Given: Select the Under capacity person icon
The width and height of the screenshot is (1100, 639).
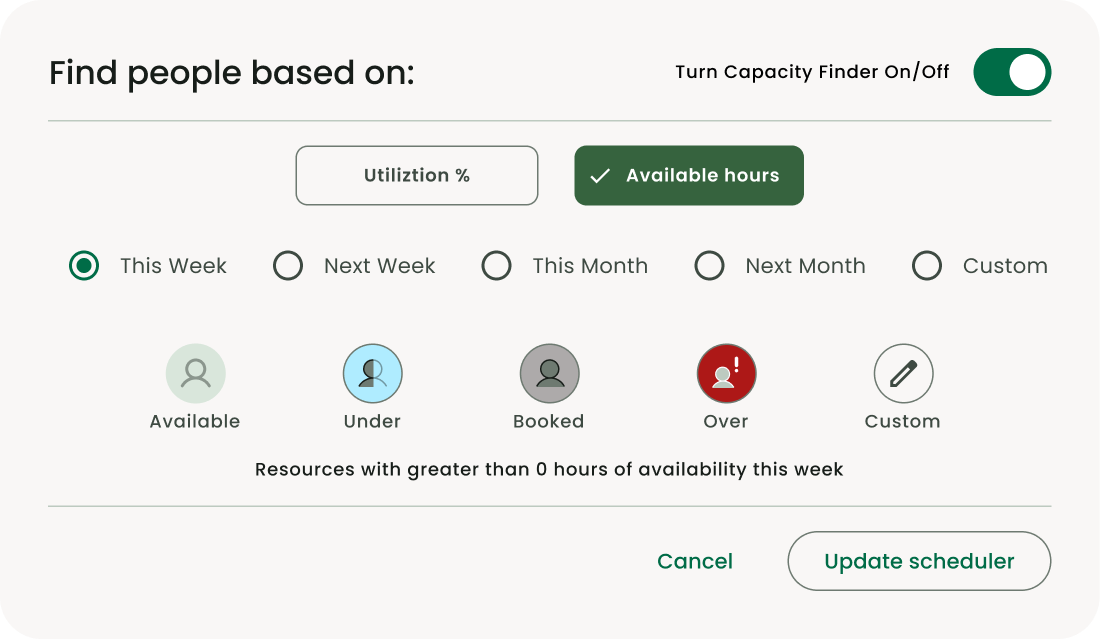Looking at the screenshot, I should point(372,372).
